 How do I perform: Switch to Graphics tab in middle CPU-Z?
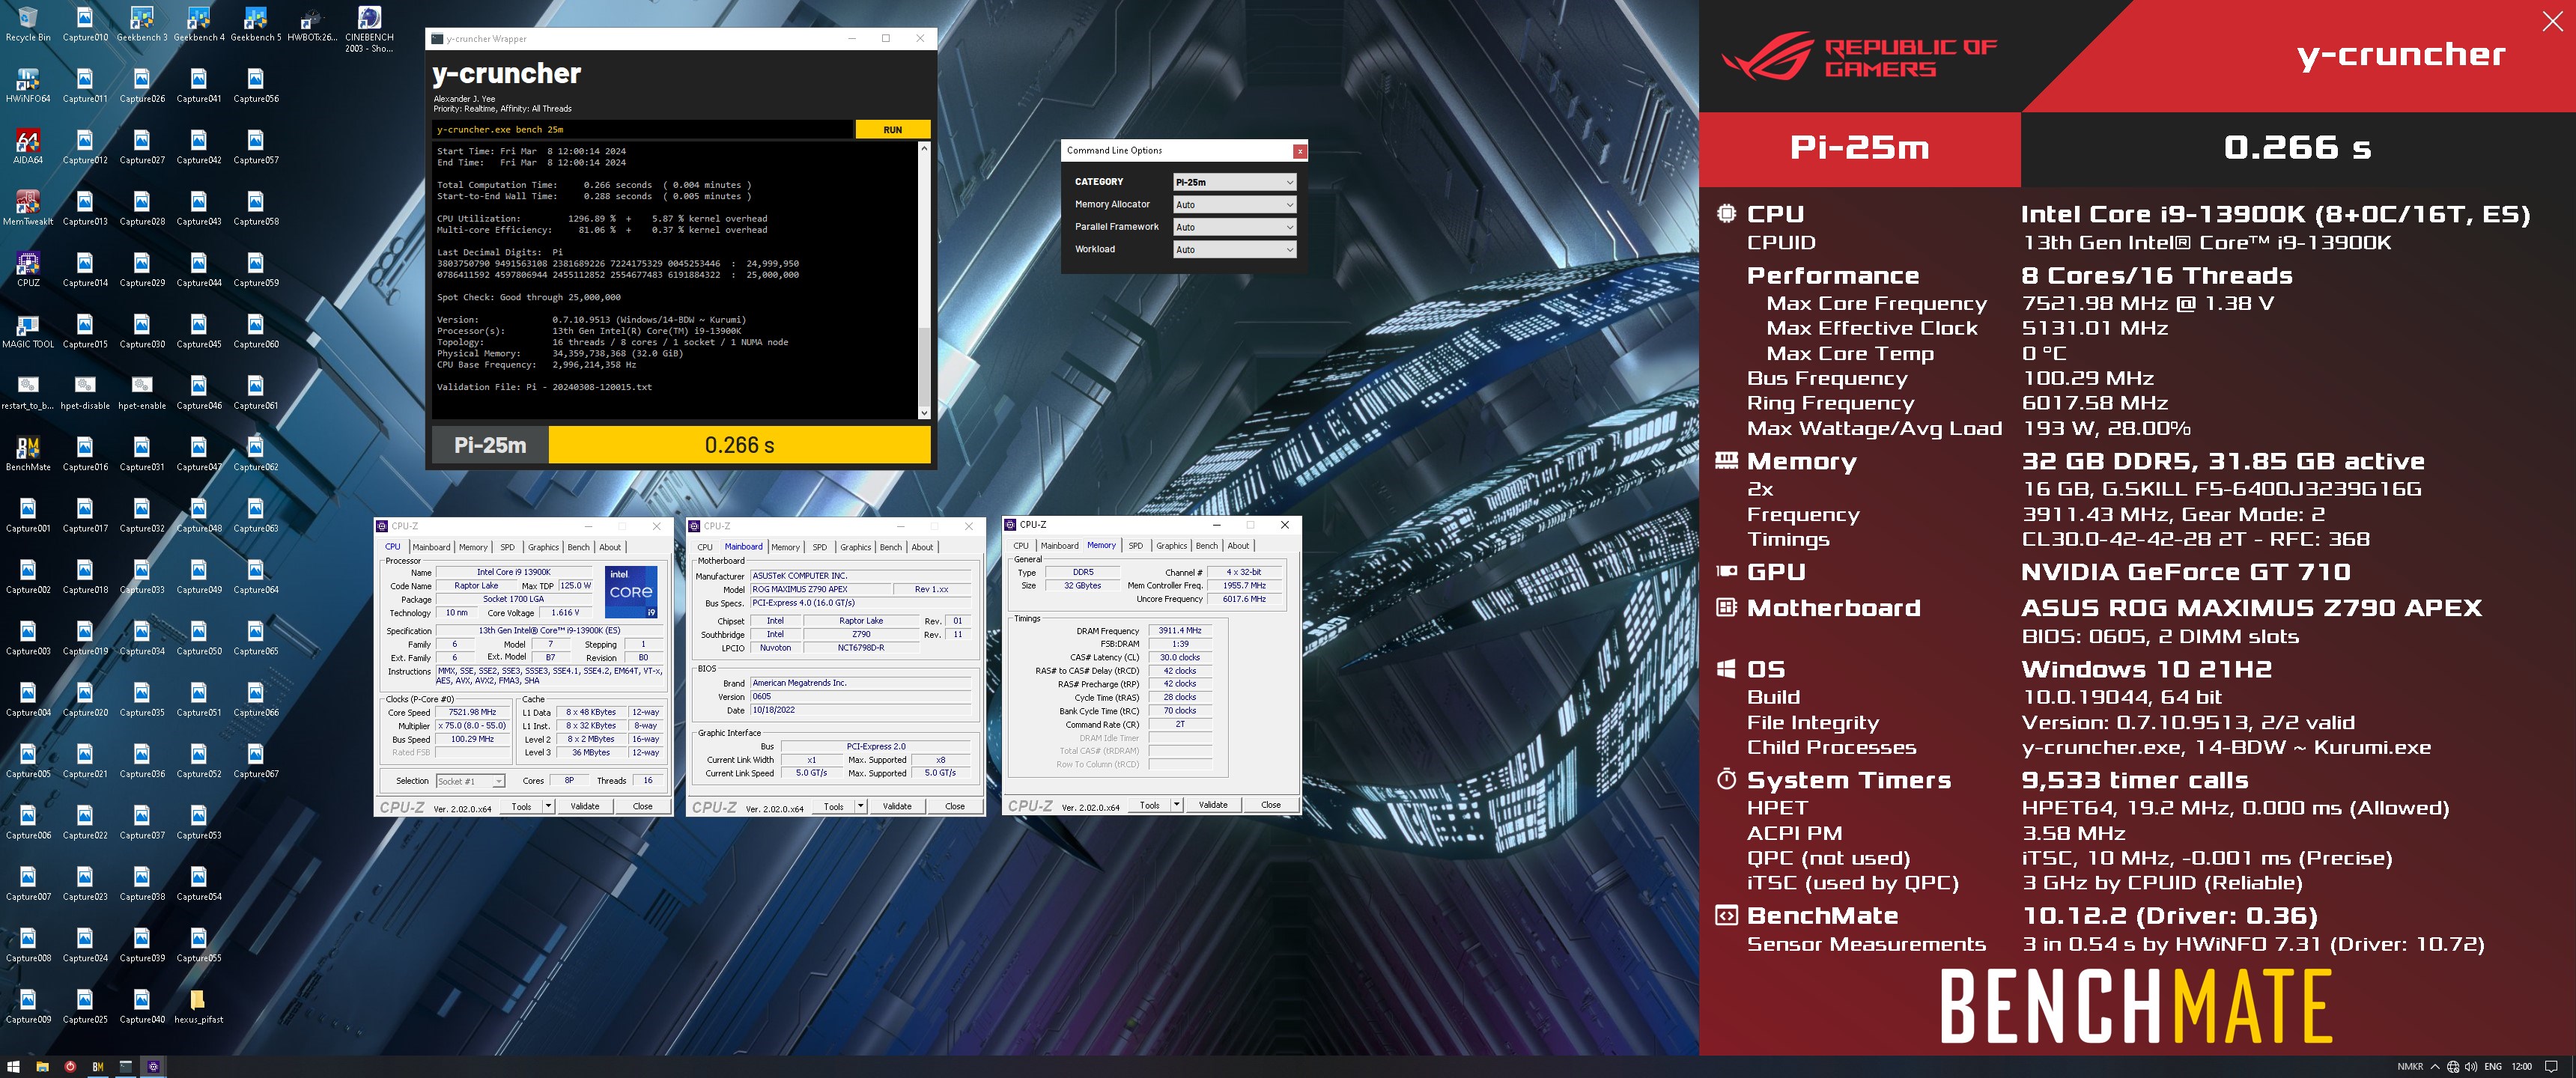[x=855, y=547]
